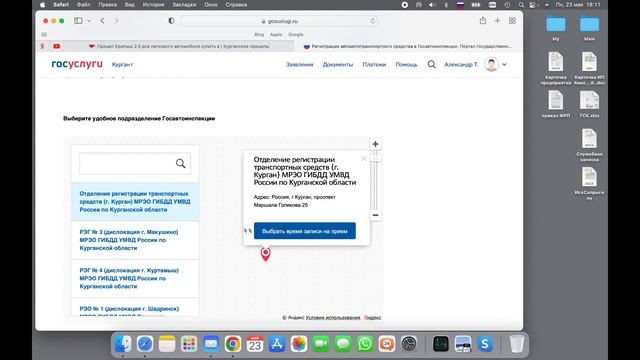Open Условия использования link

[x=333, y=318]
